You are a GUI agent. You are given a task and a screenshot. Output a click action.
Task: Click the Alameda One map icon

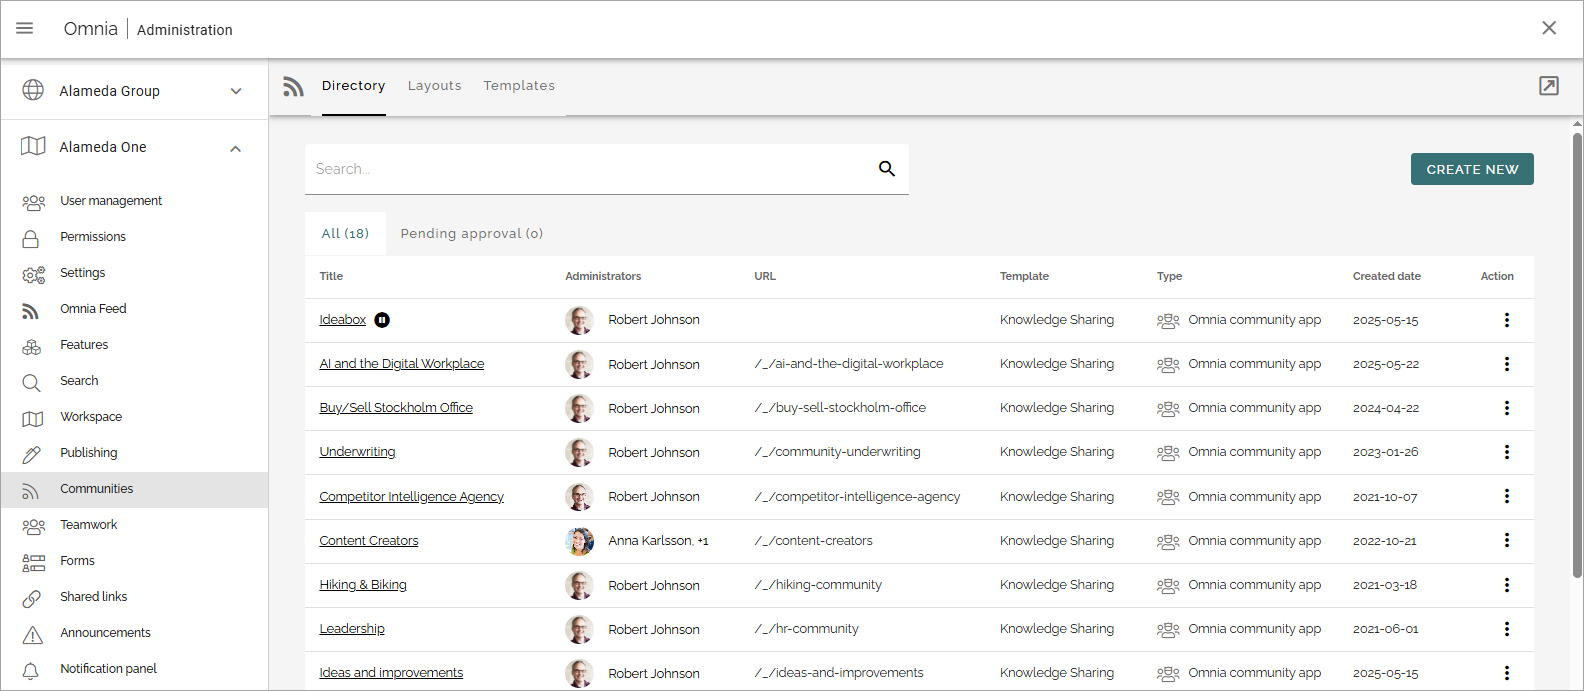(x=33, y=146)
